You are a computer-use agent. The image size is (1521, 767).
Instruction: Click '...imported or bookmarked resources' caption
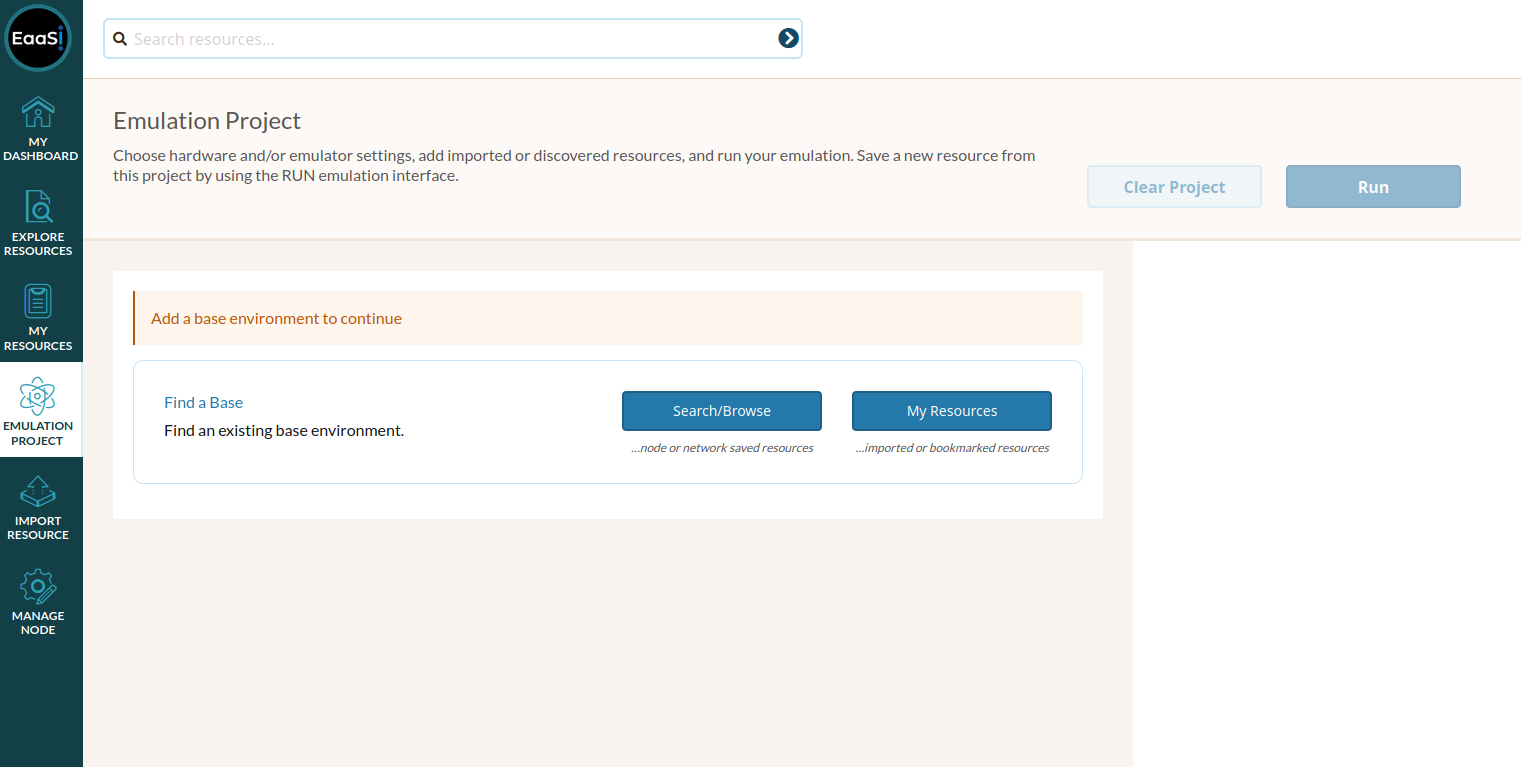952,448
